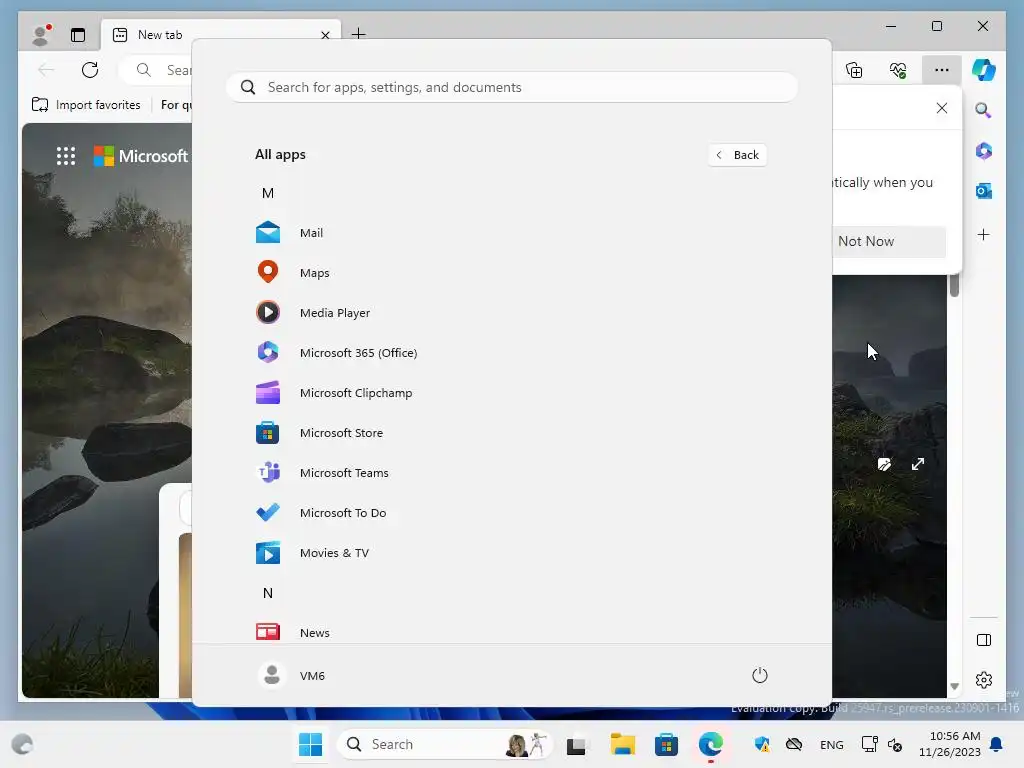Open Edge Settings and more menu
This screenshot has width=1024, height=768.
click(941, 70)
